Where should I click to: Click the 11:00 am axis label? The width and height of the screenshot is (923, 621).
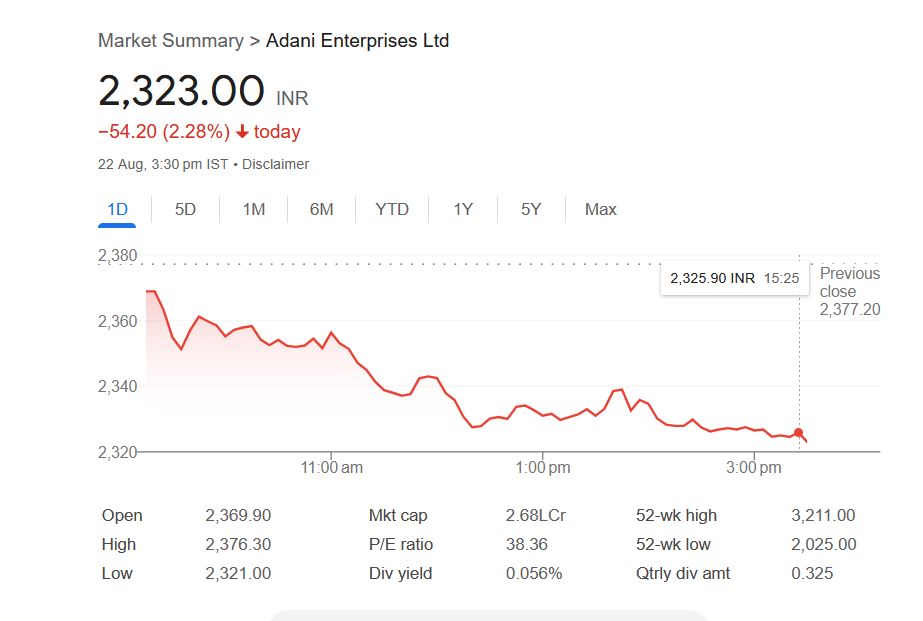tap(331, 468)
